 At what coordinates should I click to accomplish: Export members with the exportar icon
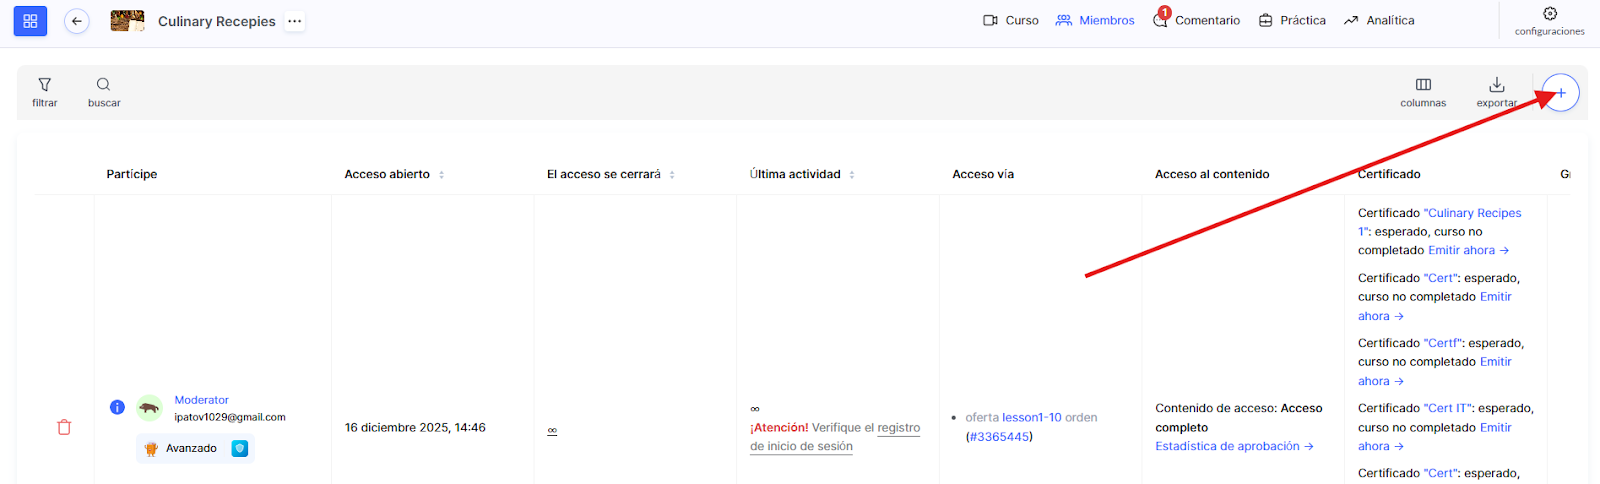pyautogui.click(x=1496, y=91)
